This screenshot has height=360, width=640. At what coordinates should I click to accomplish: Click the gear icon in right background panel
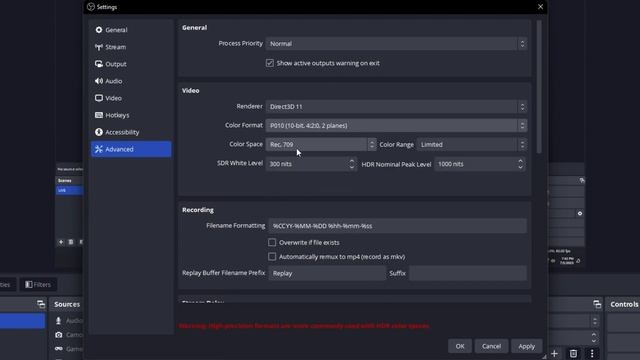[x=580, y=213]
